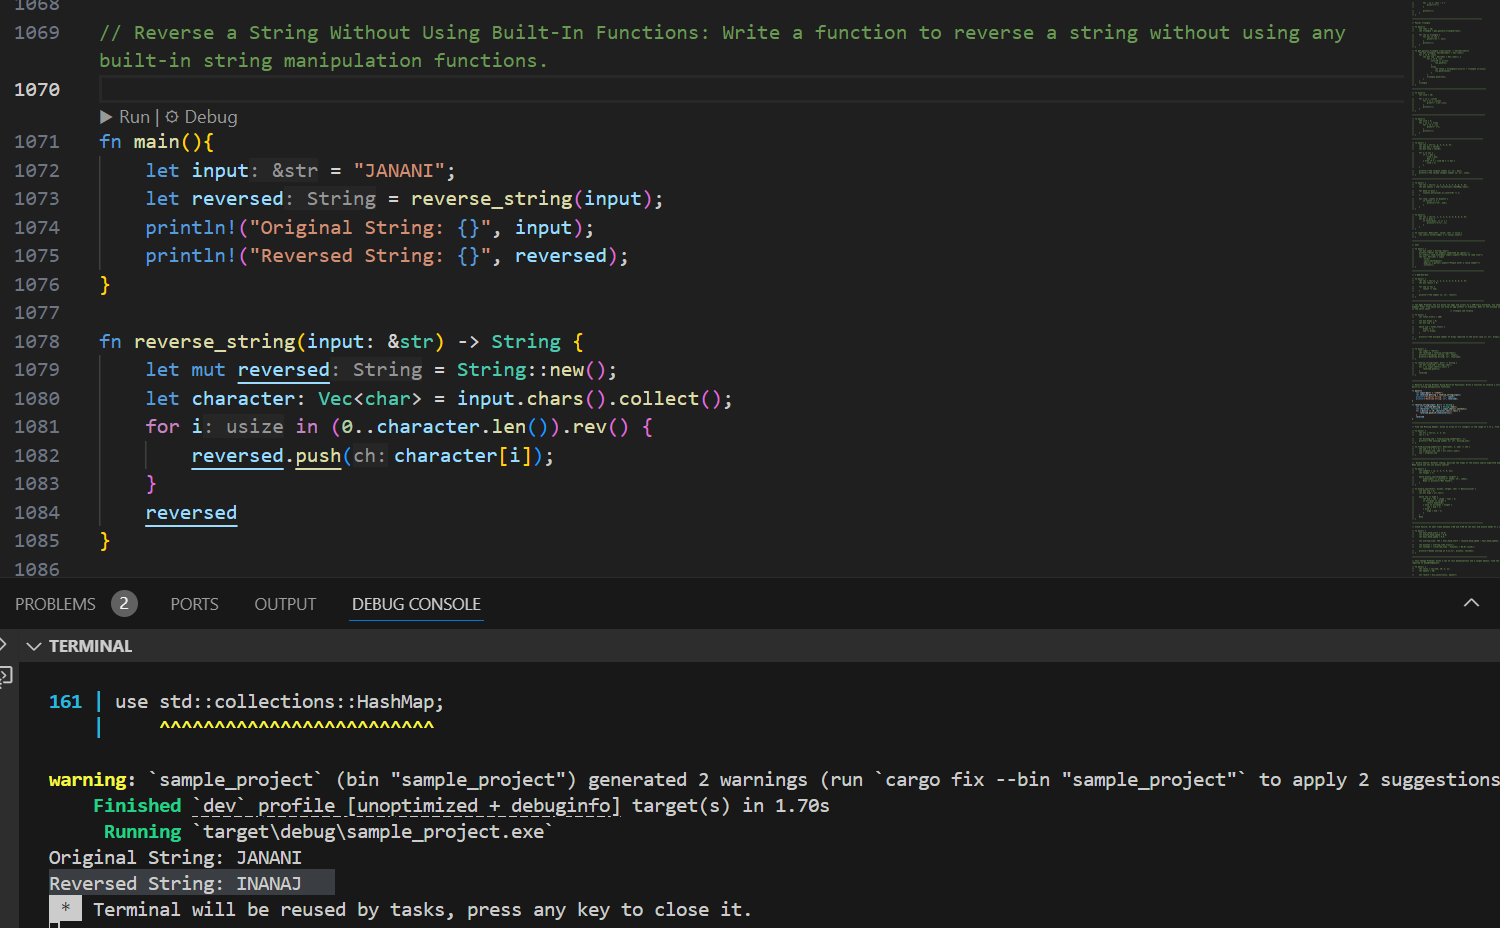This screenshot has width=1500, height=928.
Task: Click the asterisk marker in the terminal
Action: pyautogui.click(x=65, y=909)
